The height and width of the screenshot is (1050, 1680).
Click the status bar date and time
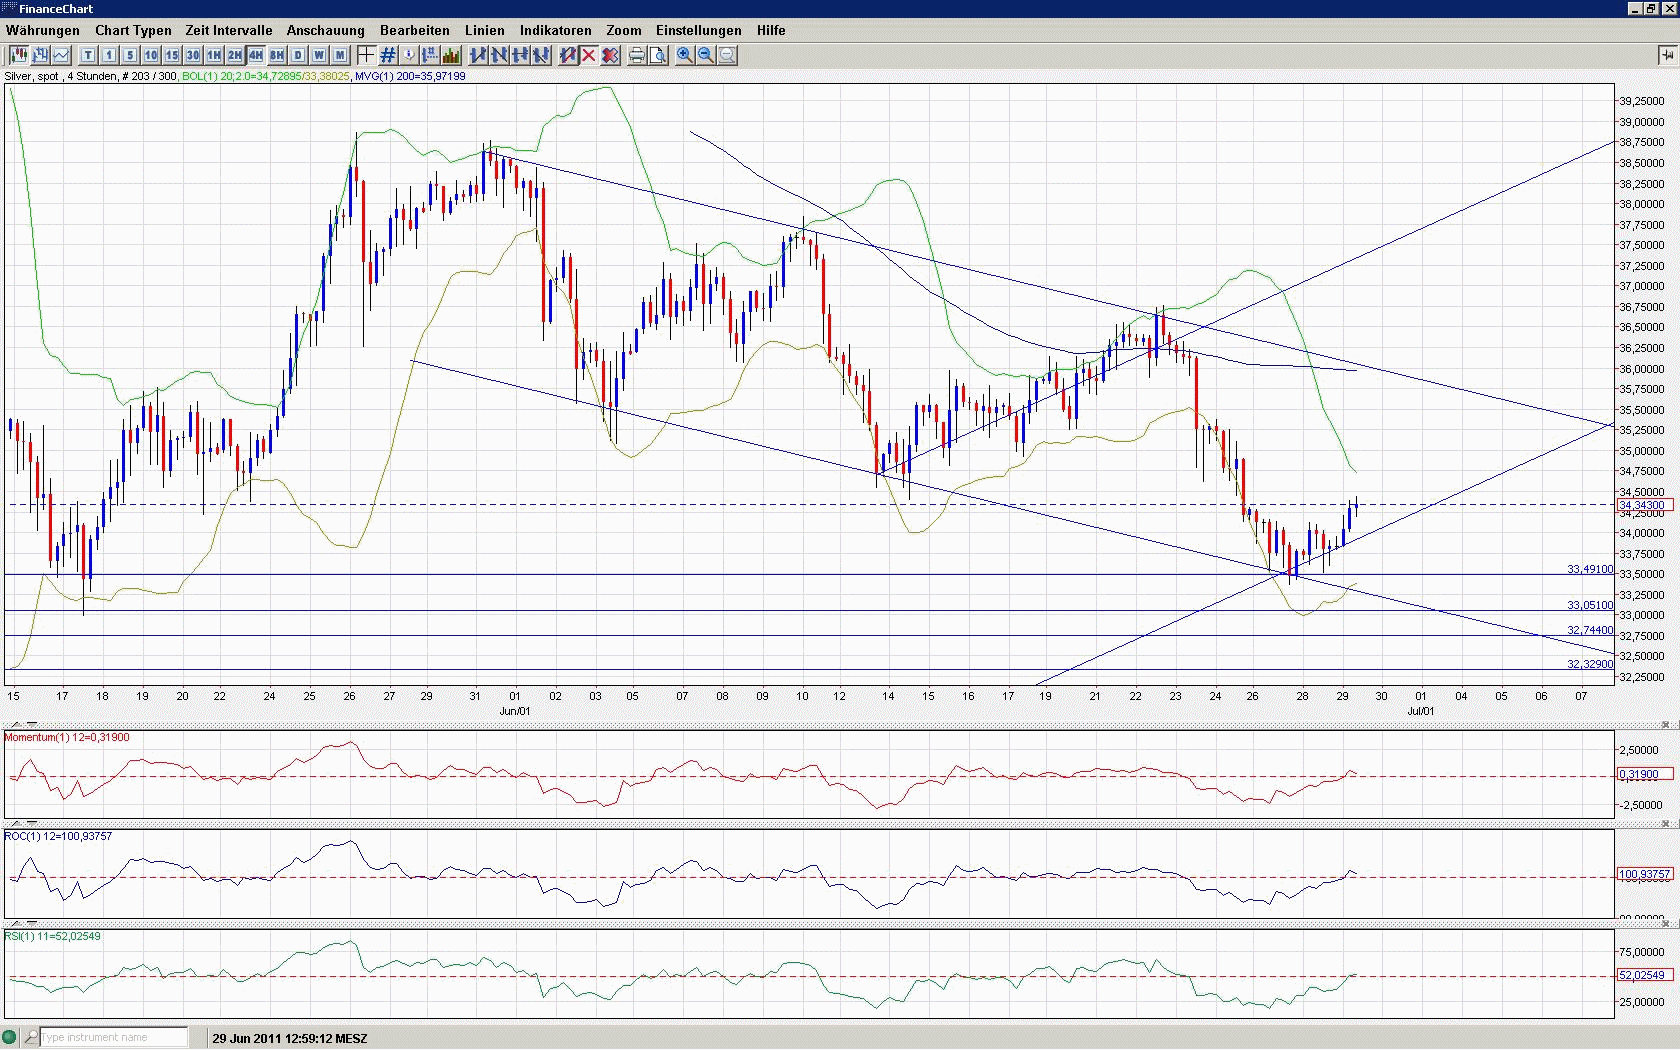290,1038
